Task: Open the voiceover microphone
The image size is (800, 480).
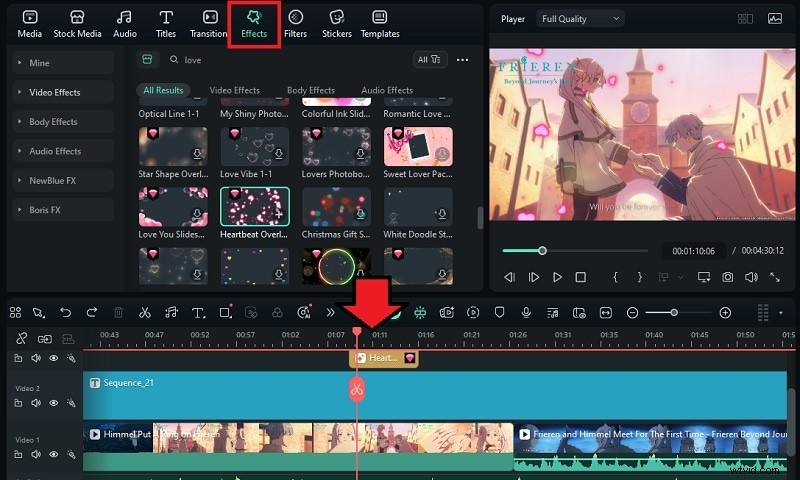Action: click(526, 312)
